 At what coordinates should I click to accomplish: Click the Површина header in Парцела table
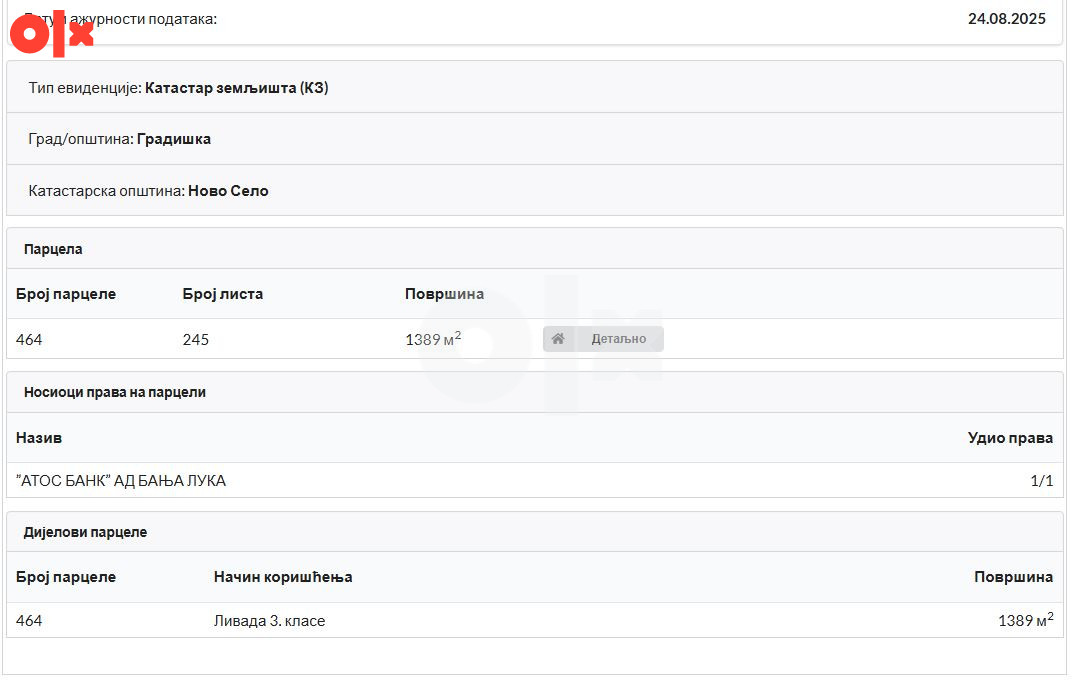tap(444, 294)
